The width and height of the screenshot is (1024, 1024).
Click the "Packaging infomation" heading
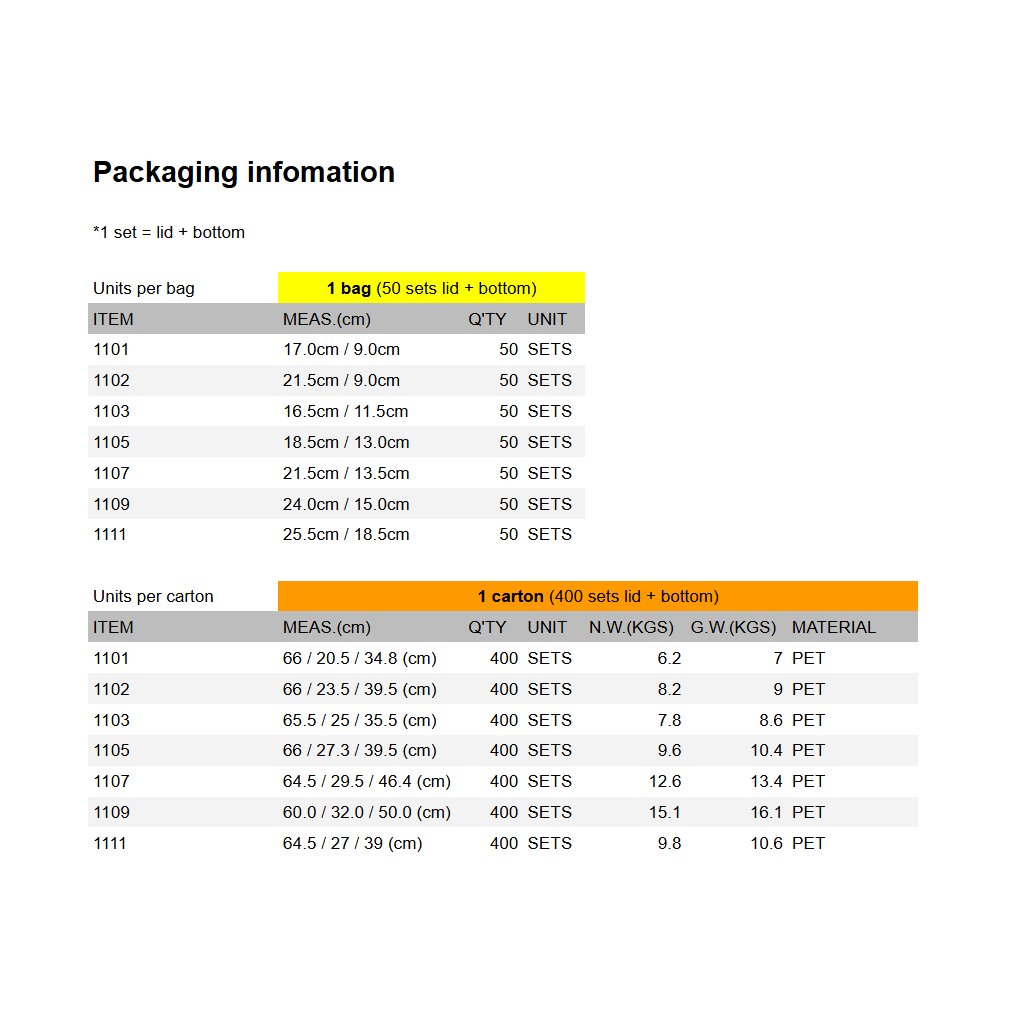pyautogui.click(x=244, y=172)
